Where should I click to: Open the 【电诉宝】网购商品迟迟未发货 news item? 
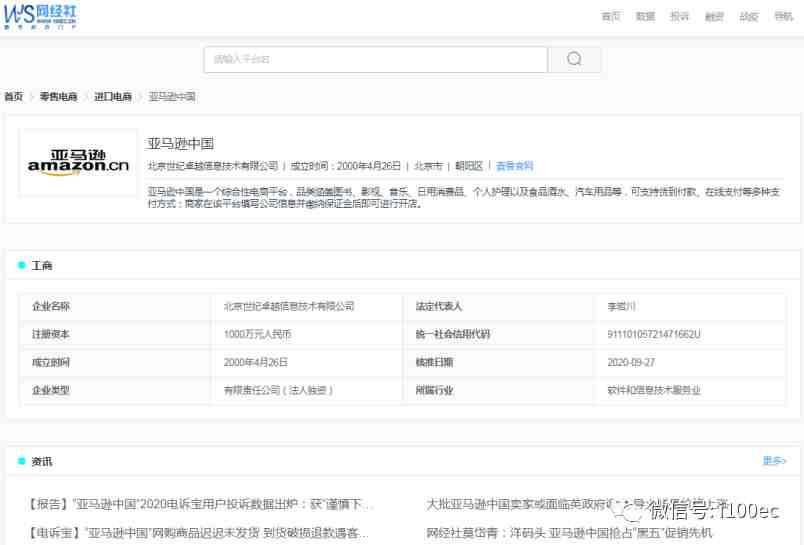(196, 533)
